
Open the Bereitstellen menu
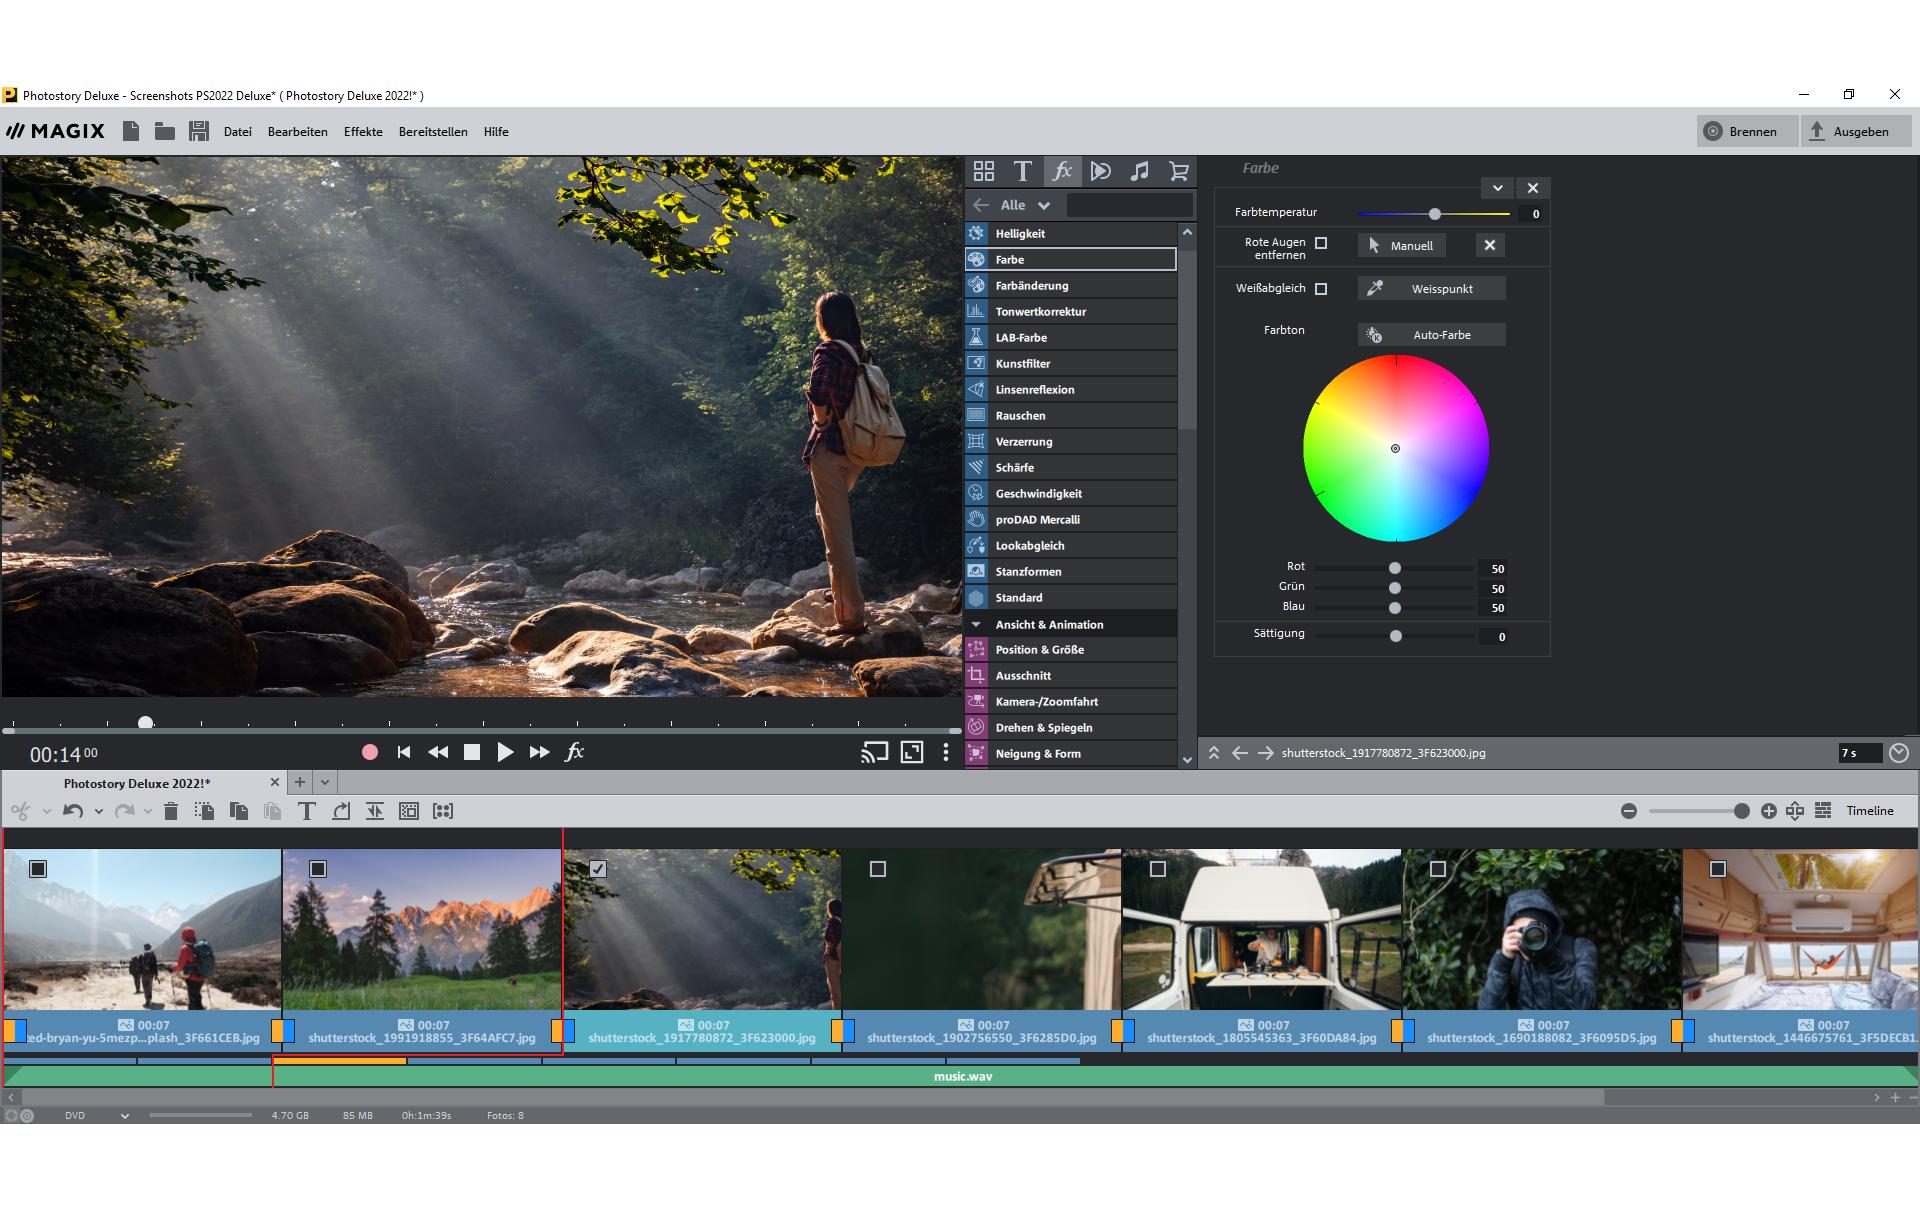click(433, 131)
